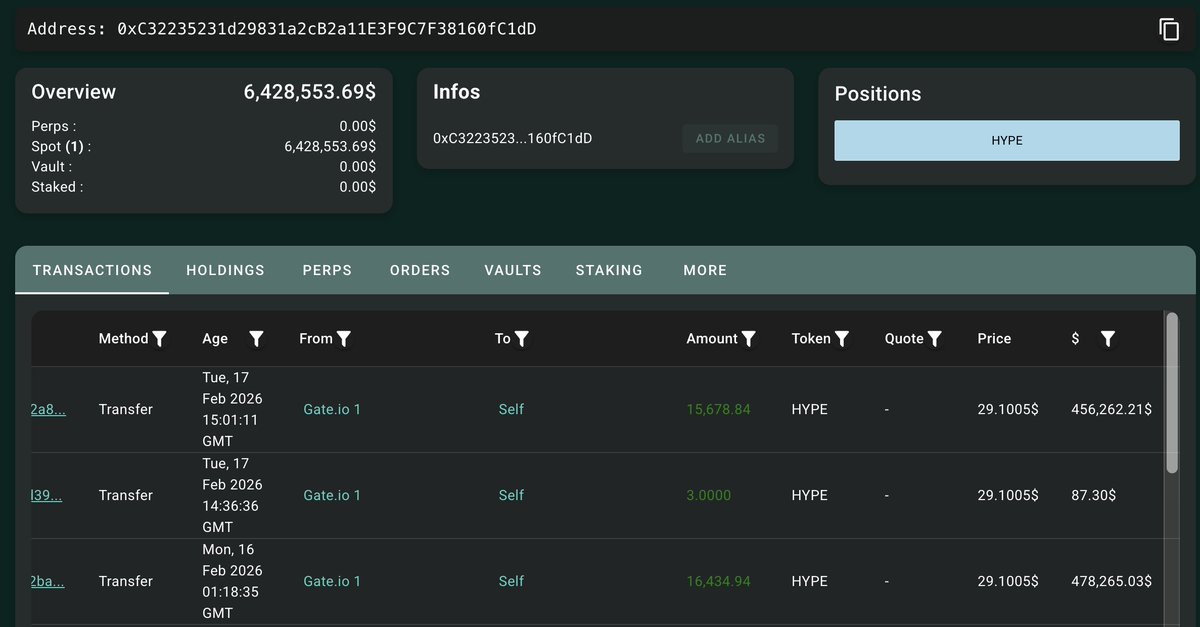Click the Age column filter icon
The width and height of the screenshot is (1200, 627).
256,339
